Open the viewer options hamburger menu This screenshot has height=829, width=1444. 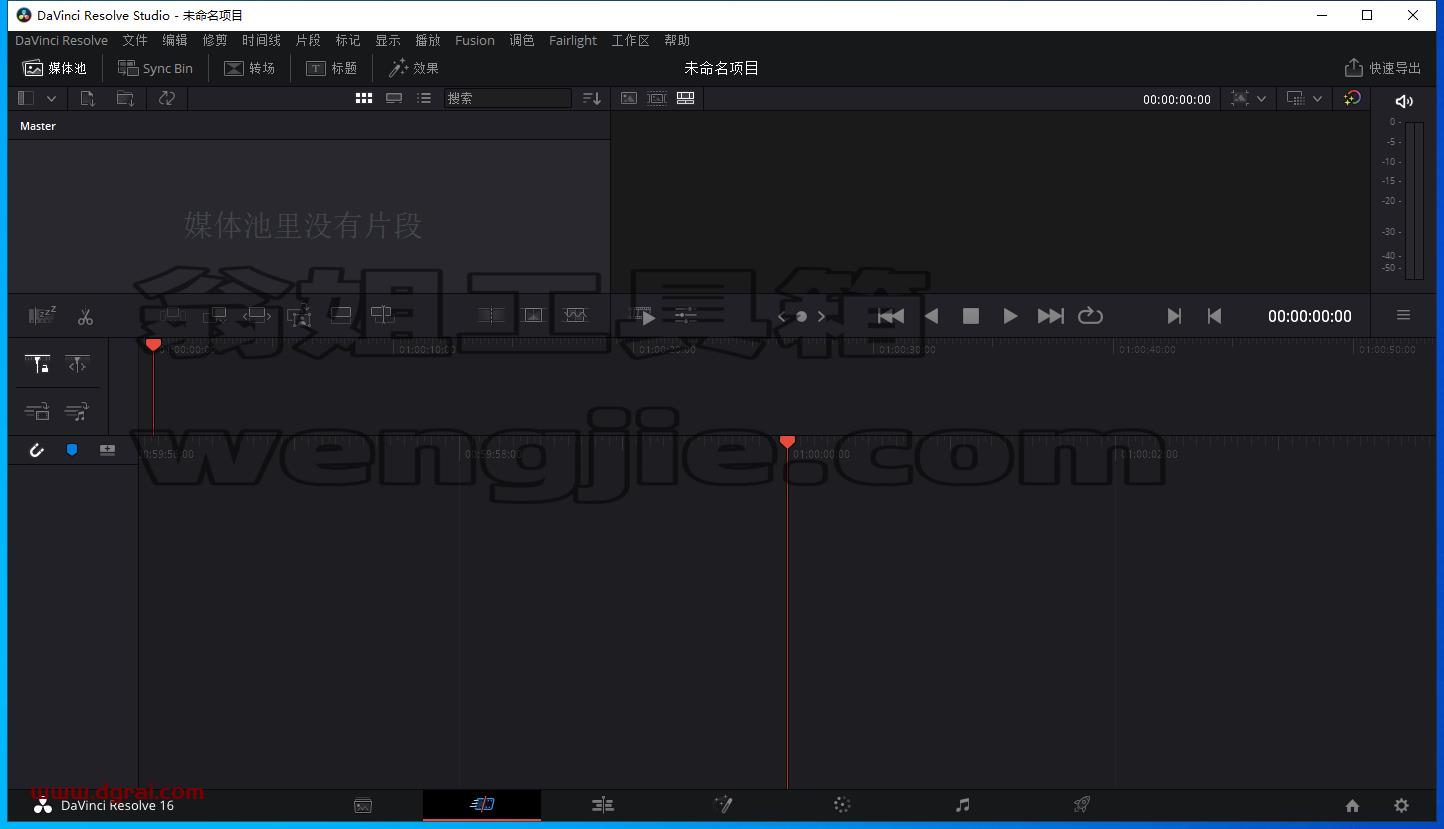pyautogui.click(x=1403, y=315)
